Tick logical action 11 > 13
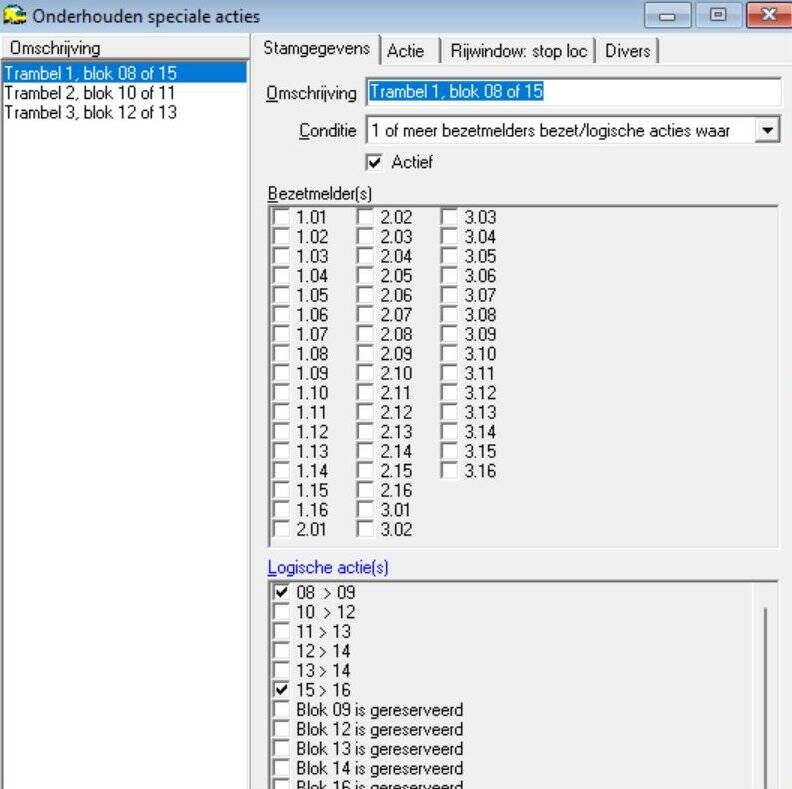Image resolution: width=792 pixels, height=789 pixels. [281, 631]
